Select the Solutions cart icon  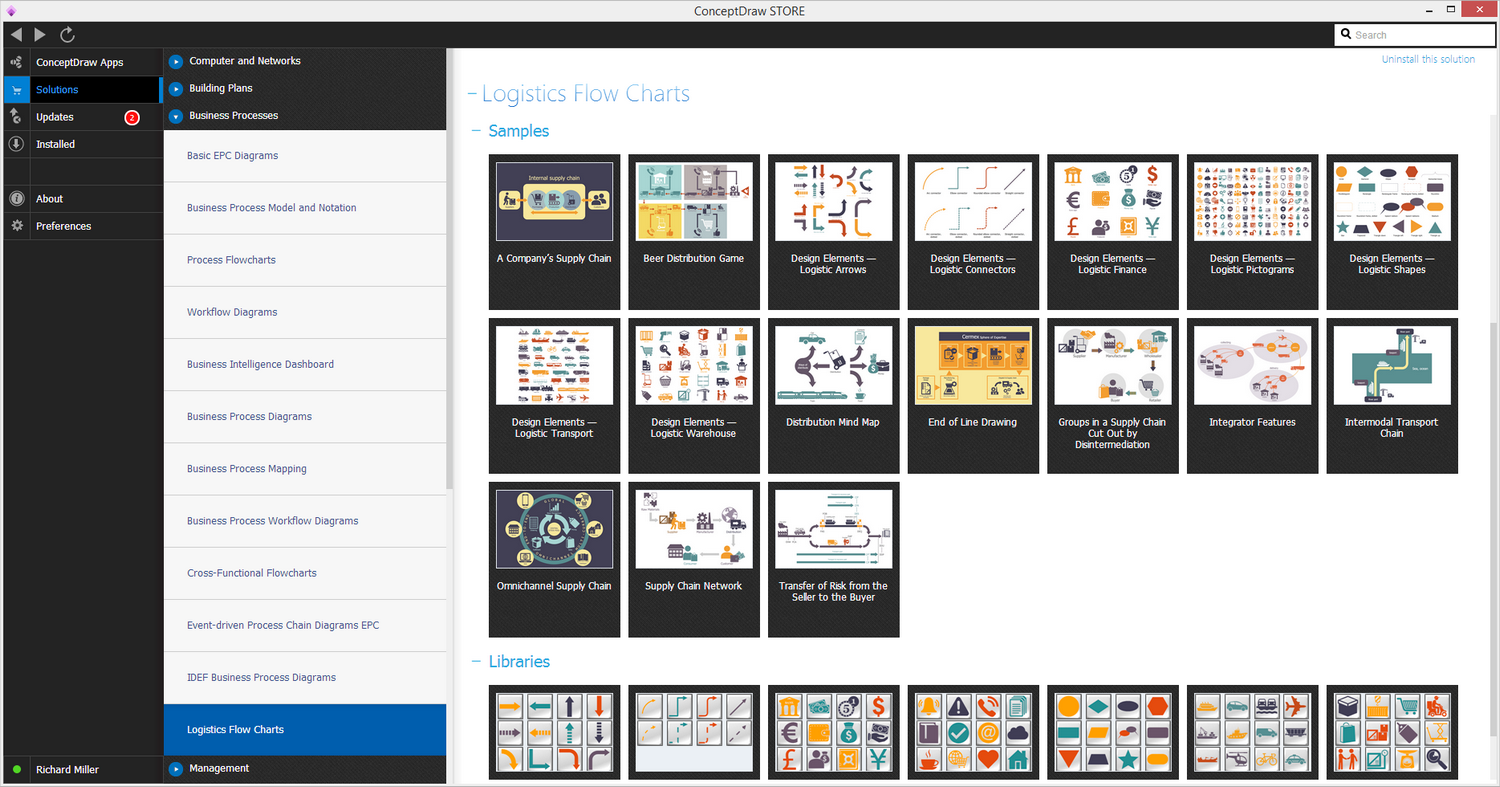16,90
